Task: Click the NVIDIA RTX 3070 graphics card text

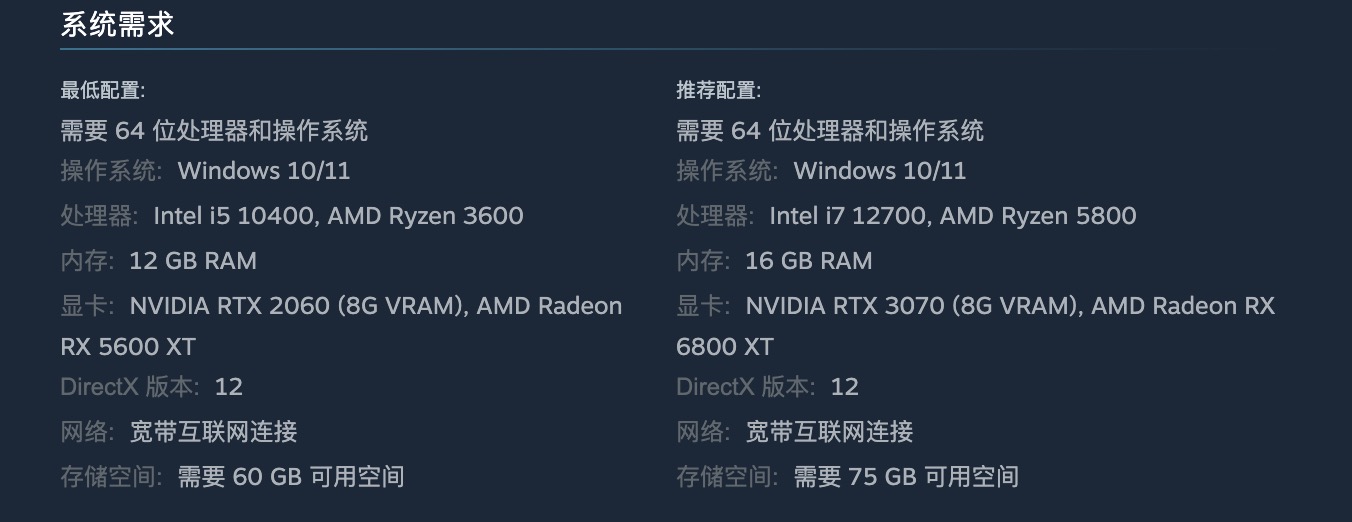Action: 846,306
